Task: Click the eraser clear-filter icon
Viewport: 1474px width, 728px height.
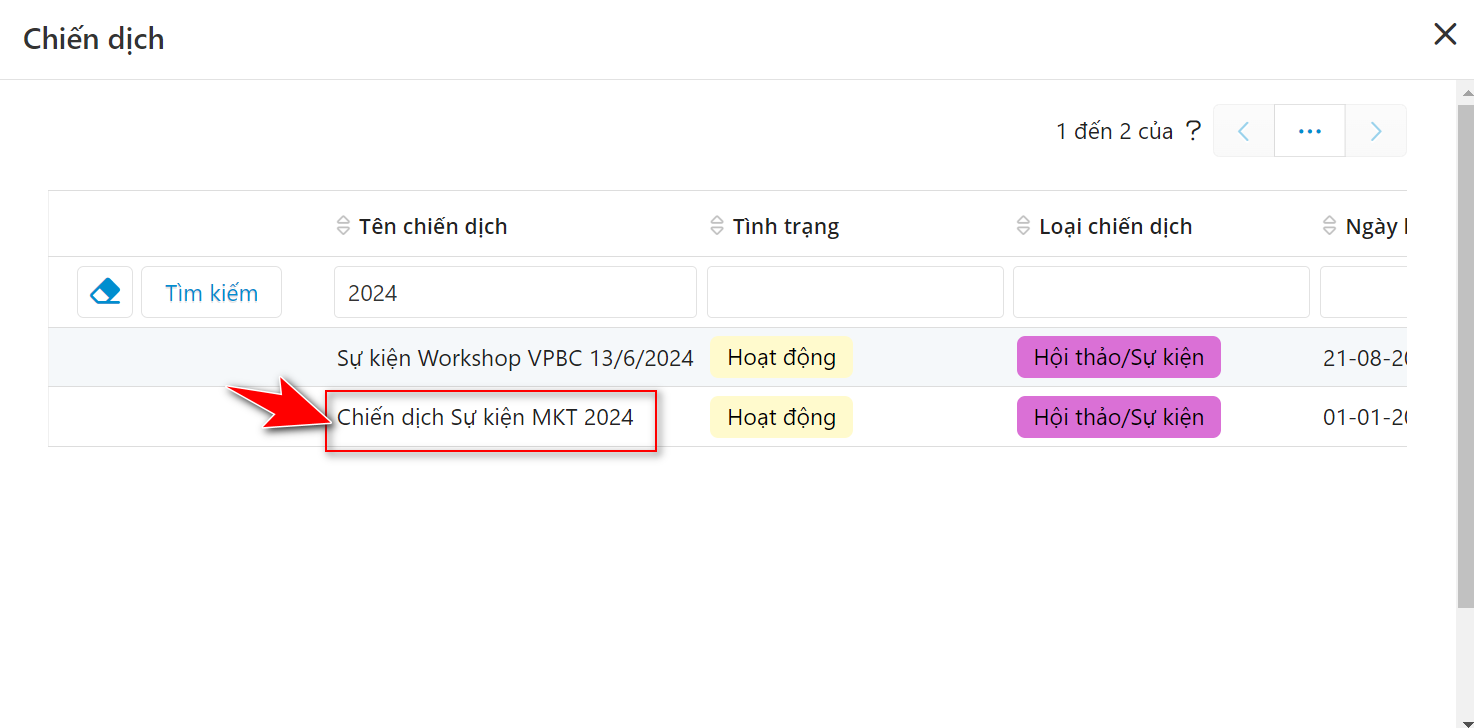Action: click(105, 292)
